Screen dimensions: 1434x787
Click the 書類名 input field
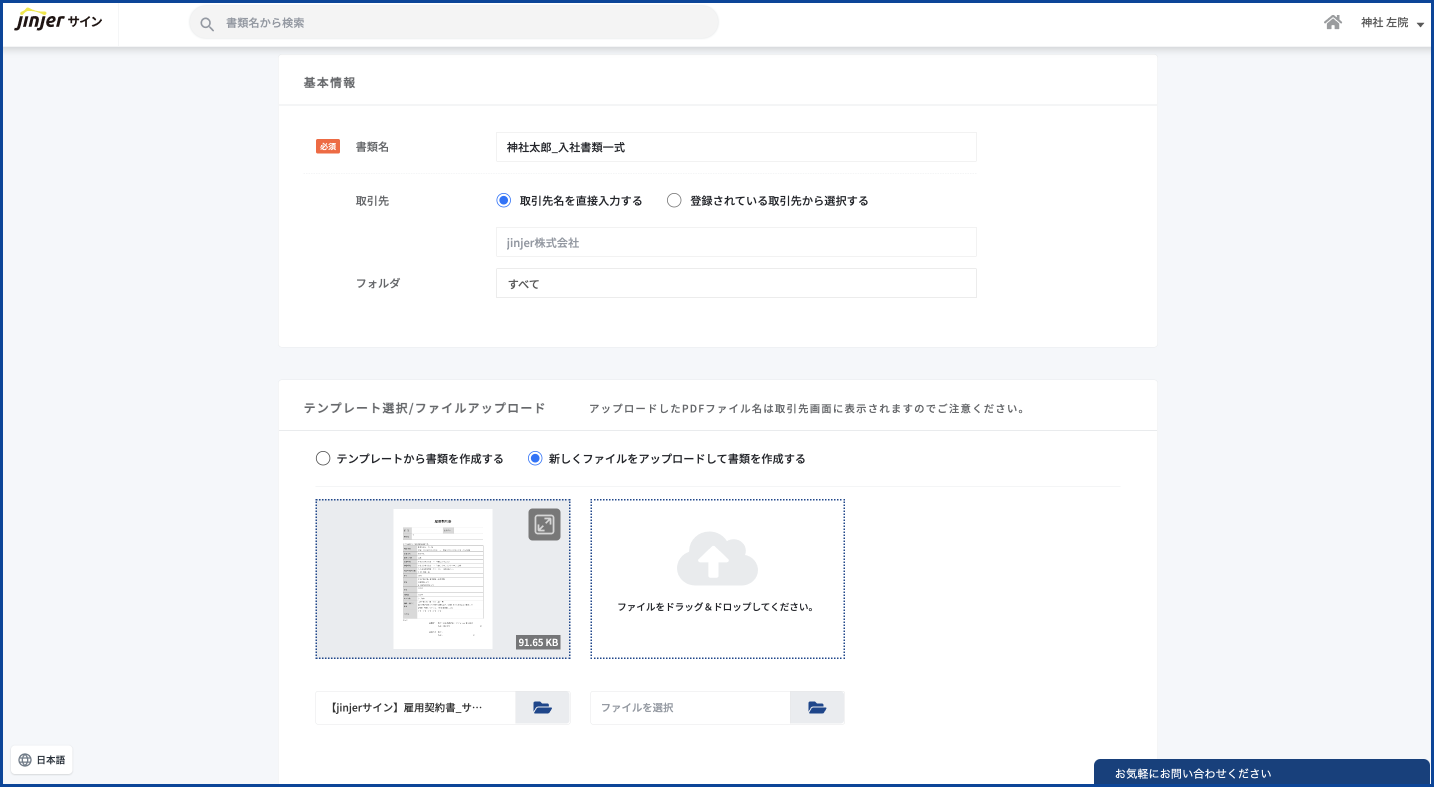tap(735, 147)
